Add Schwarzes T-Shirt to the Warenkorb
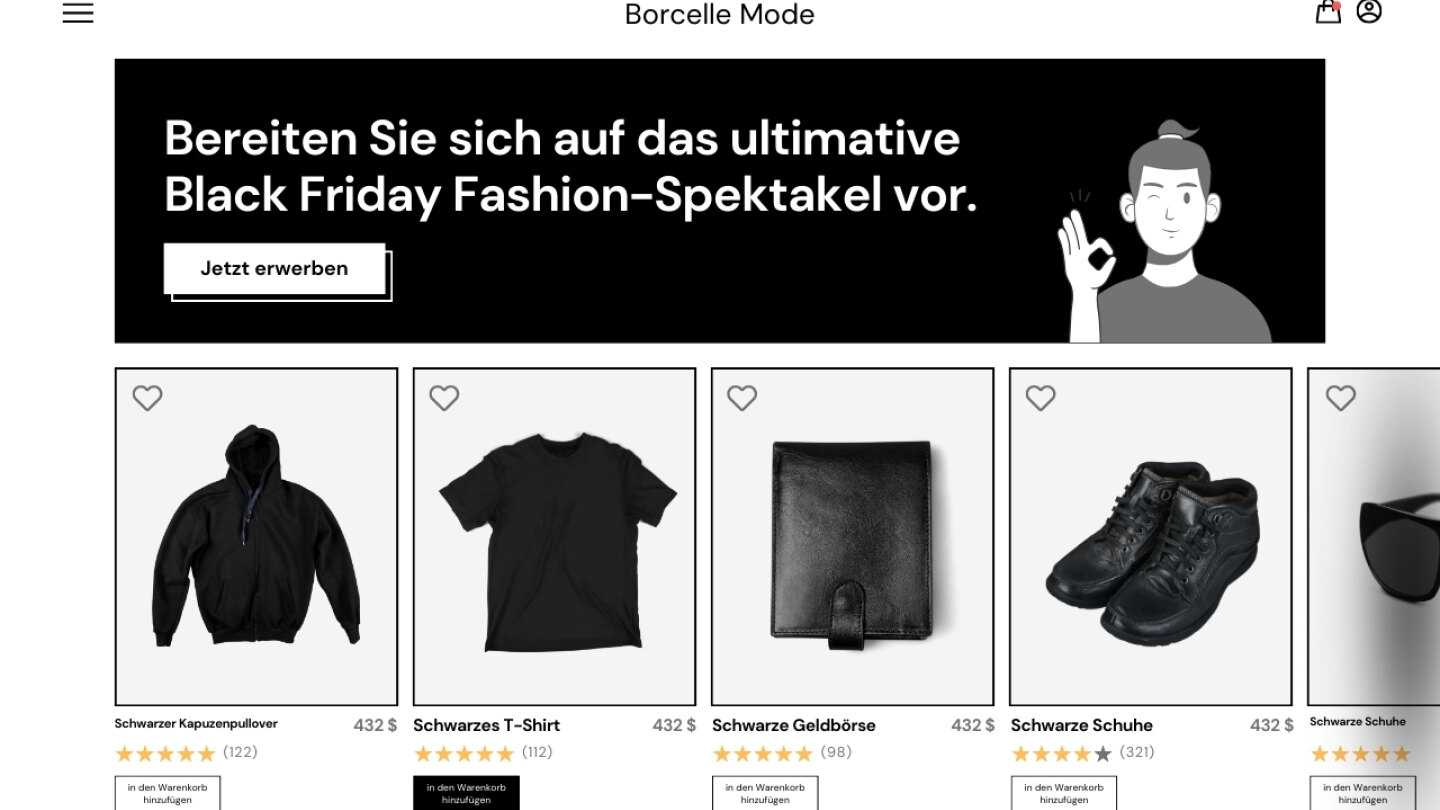 point(466,793)
